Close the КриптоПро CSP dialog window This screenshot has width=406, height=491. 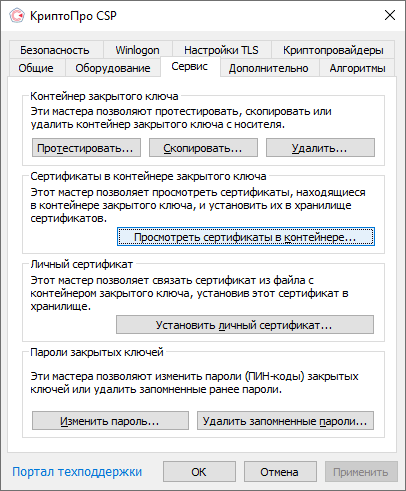pyautogui.click(x=390, y=15)
